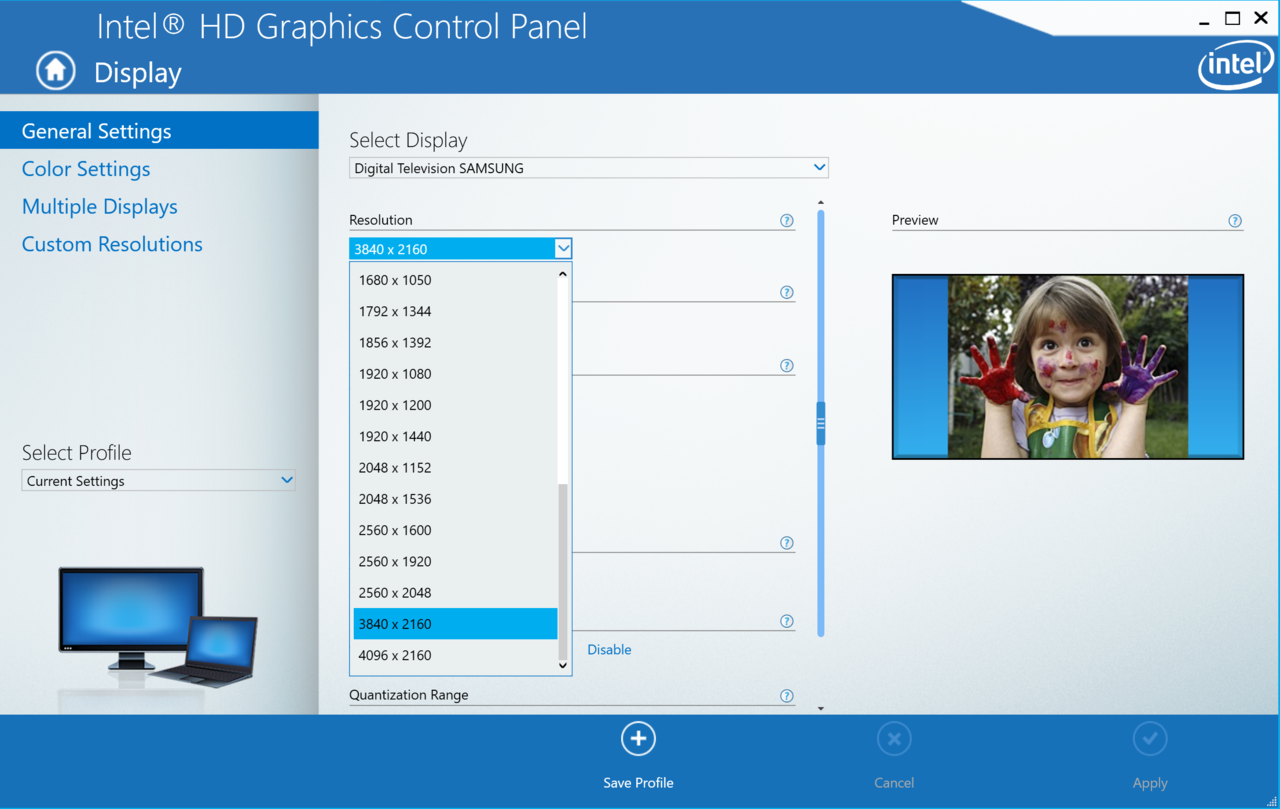The width and height of the screenshot is (1280, 809).
Task: Click the Apply checkmark icon
Action: pos(1150,739)
